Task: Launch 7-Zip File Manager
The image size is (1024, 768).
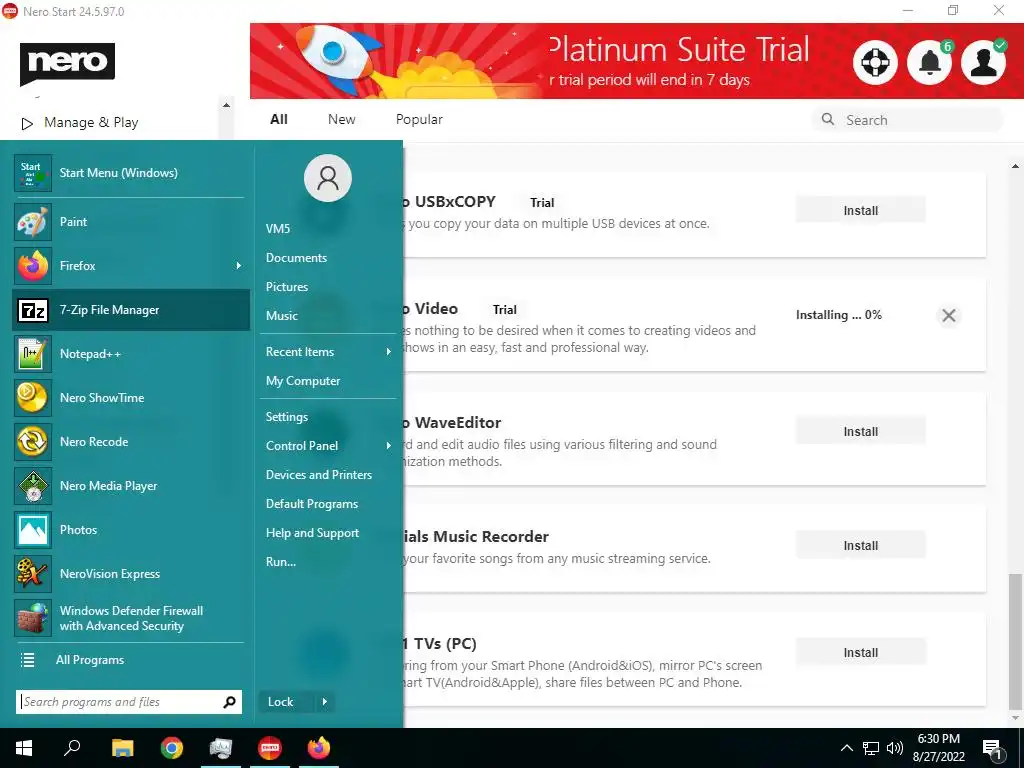Action: pos(131,310)
